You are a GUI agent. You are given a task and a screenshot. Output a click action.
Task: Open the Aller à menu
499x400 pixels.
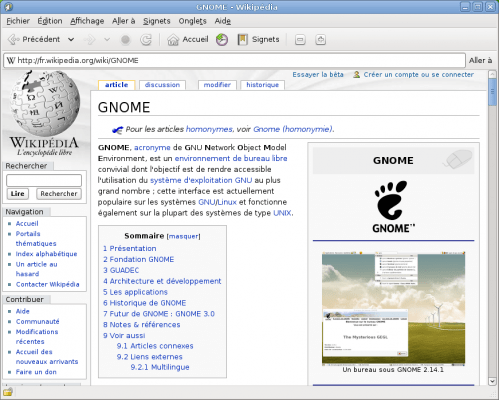(123, 21)
